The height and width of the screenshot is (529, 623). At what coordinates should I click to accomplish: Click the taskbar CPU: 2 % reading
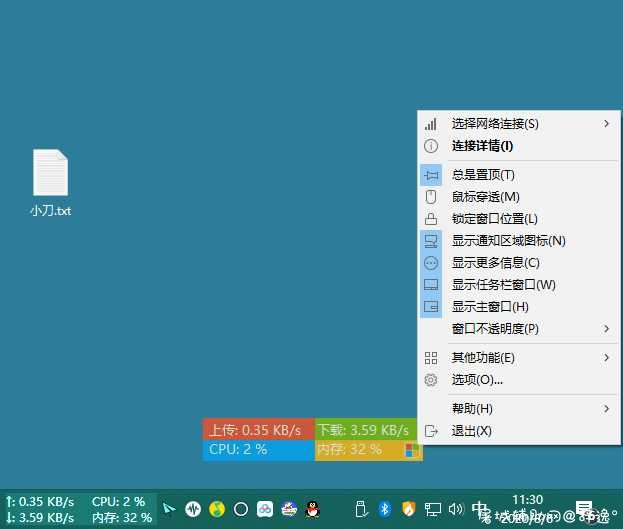[x=118, y=502]
